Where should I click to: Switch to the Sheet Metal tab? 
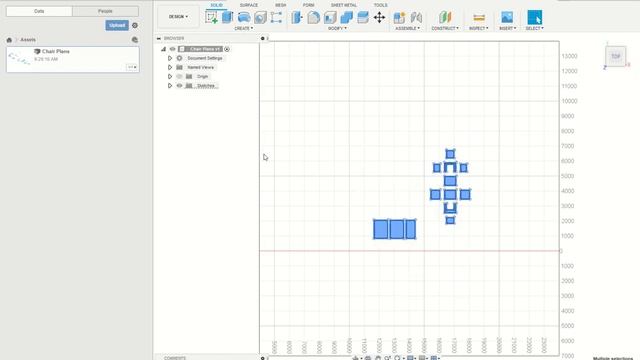pyautogui.click(x=344, y=5)
